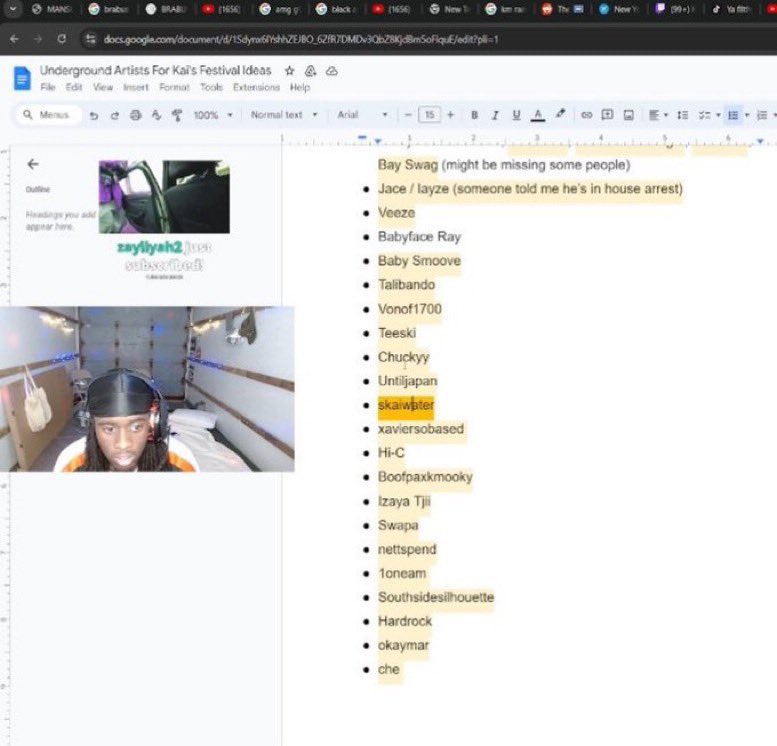Expand the bulleted list style arrow
The width and height of the screenshot is (777, 746).
tap(747, 115)
